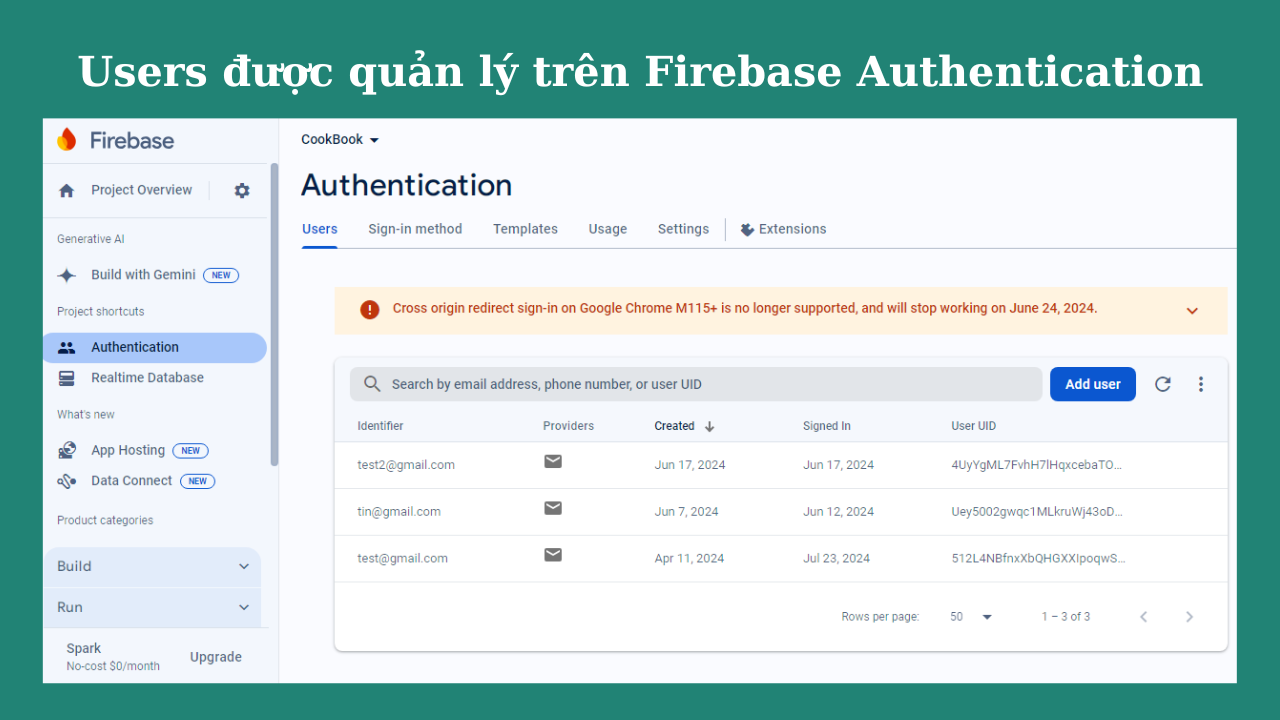Select the tin@gmail.com identifier
The width and height of the screenshot is (1280, 720).
tap(399, 512)
